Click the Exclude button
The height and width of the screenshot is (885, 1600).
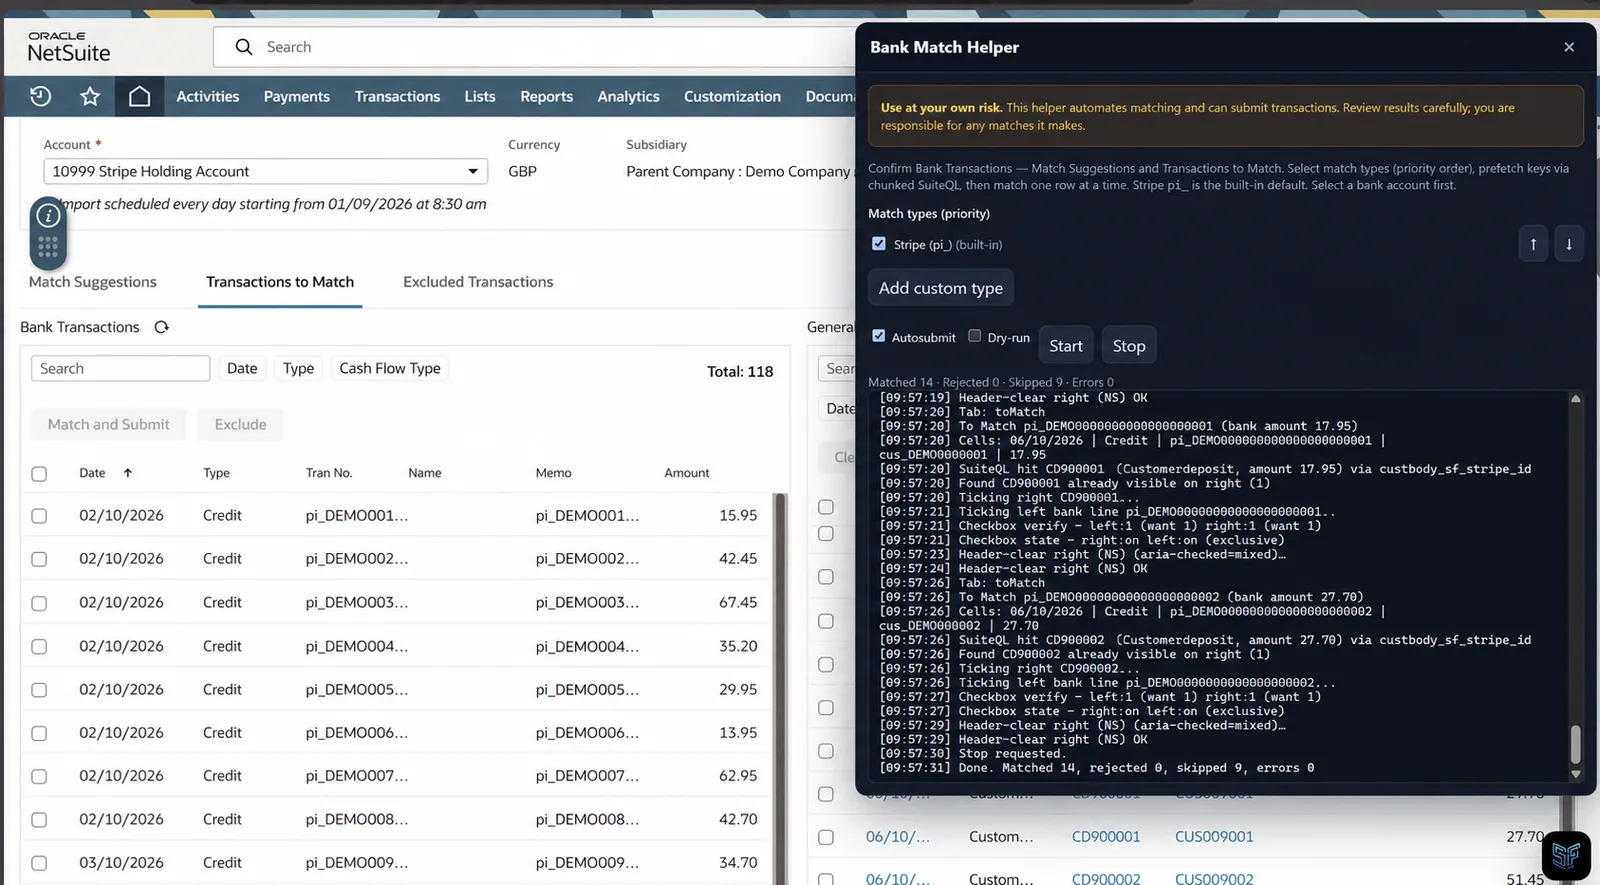(x=241, y=424)
